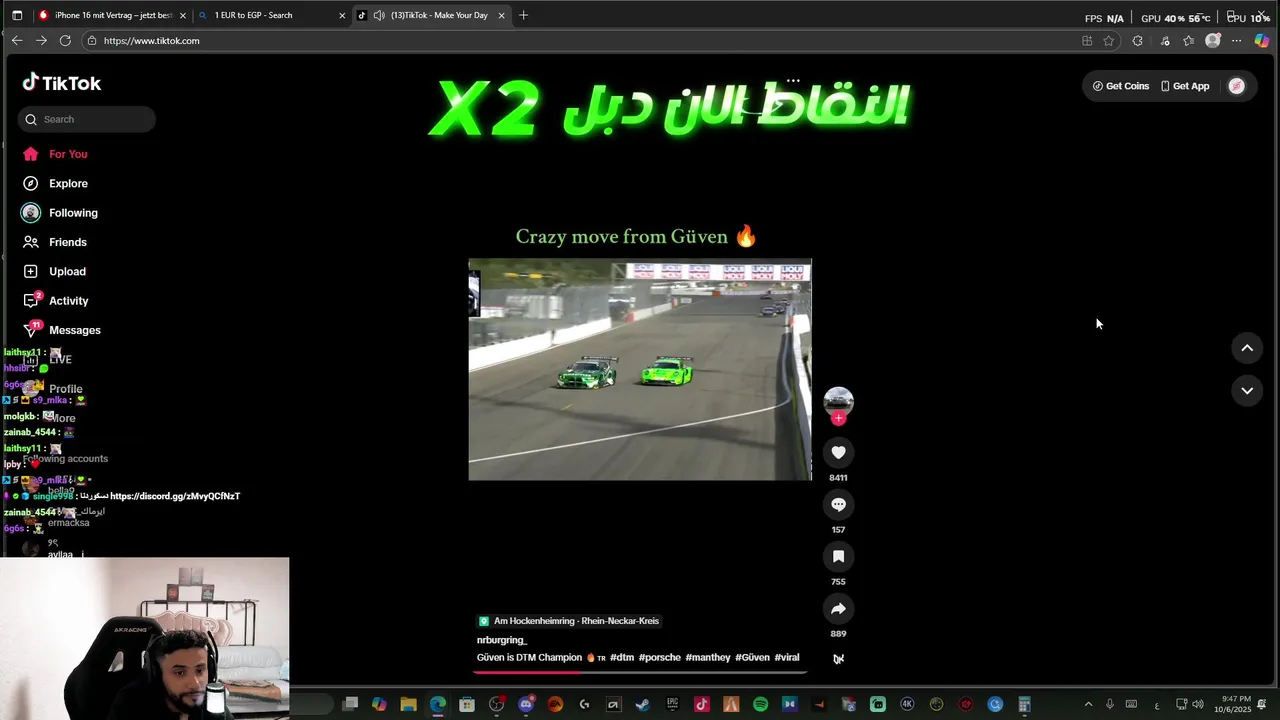
Task: Follow the creator using the red plus
Action: pyautogui.click(x=838, y=418)
